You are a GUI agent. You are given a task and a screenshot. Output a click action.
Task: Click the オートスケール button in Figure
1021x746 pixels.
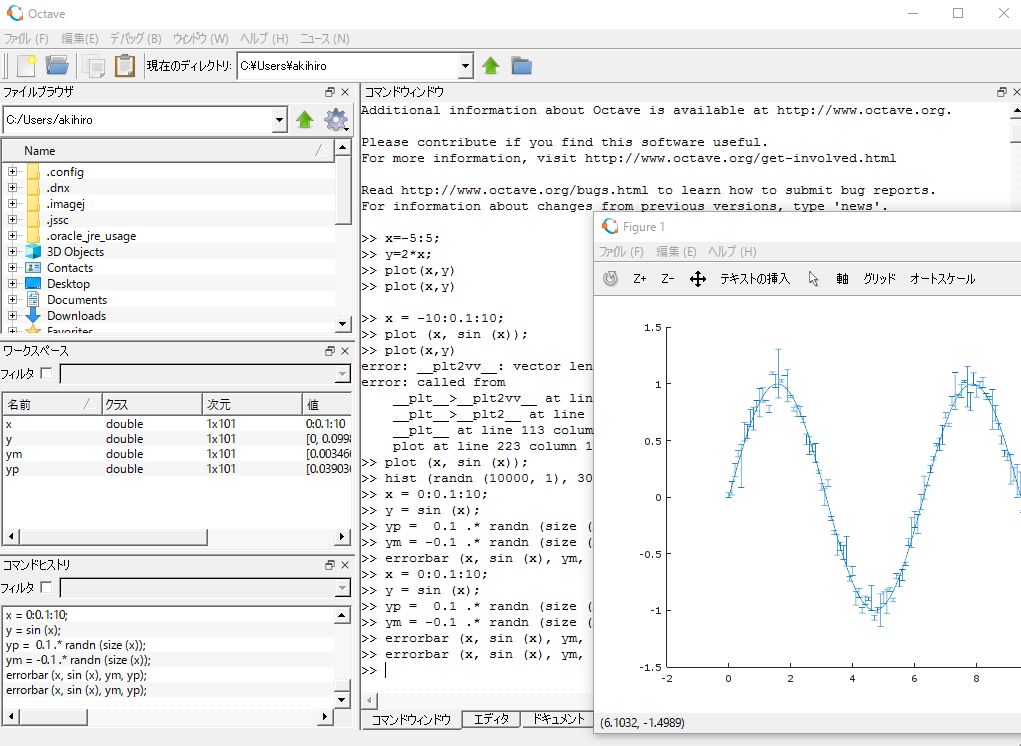click(x=941, y=279)
